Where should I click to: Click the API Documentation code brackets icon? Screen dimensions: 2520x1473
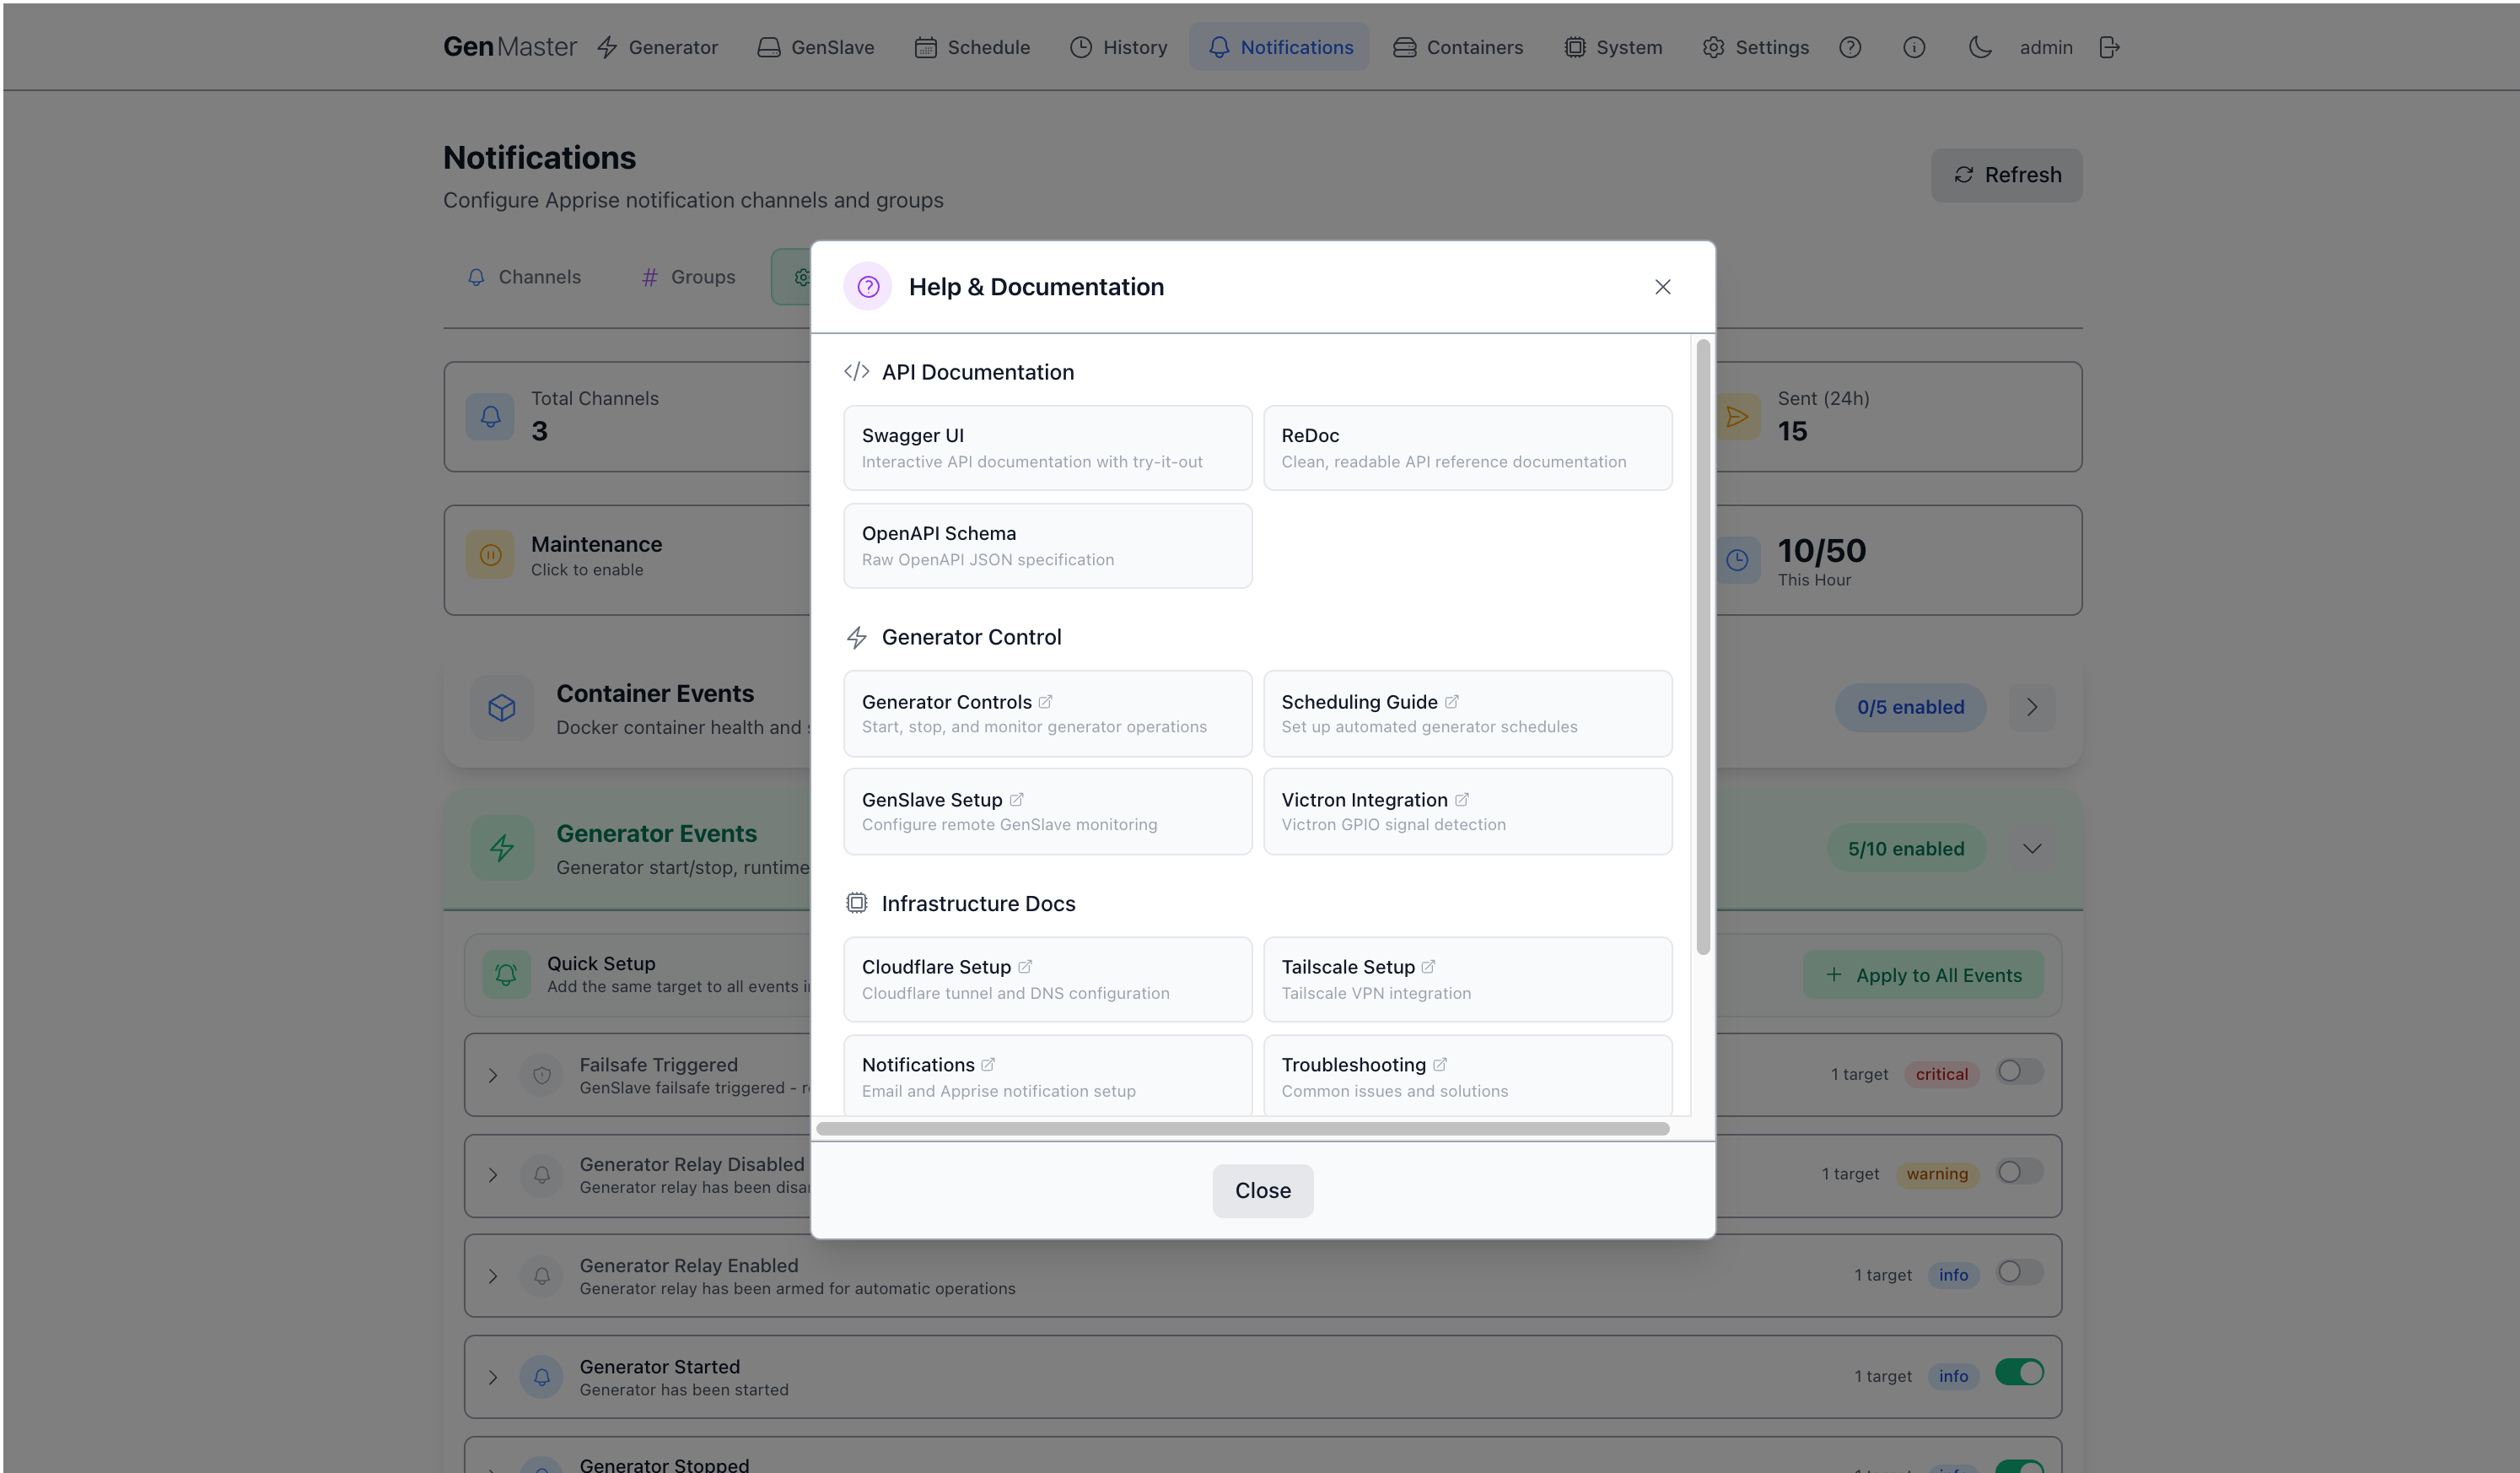[x=857, y=372]
